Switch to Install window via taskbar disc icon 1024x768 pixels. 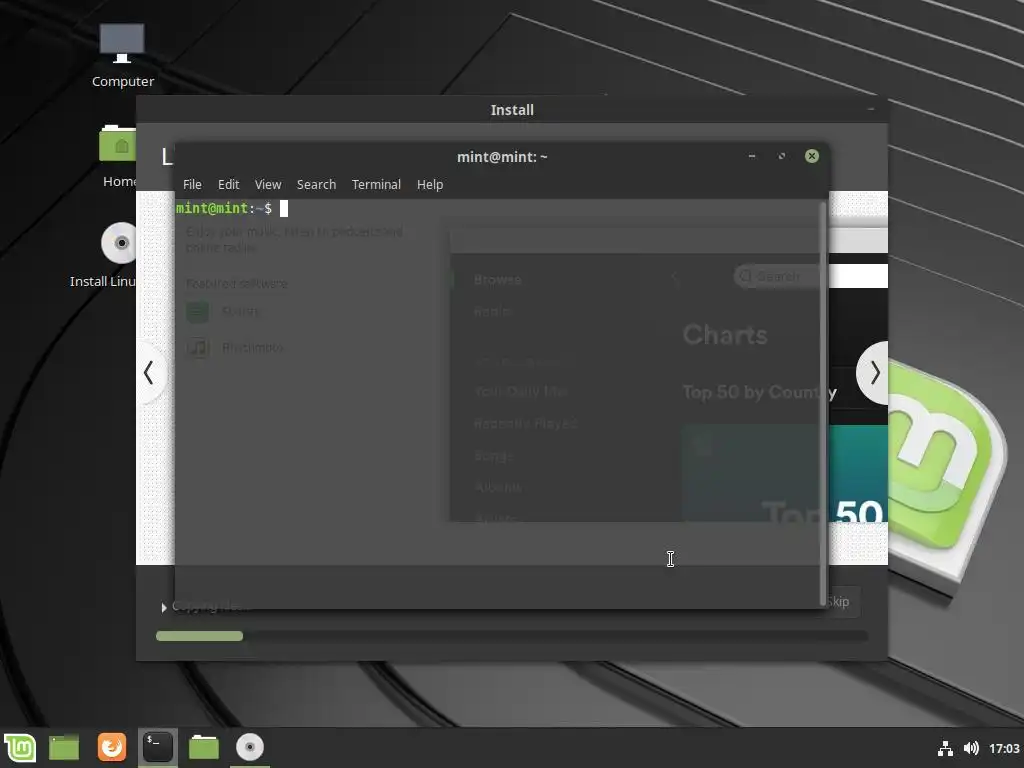[250, 747]
